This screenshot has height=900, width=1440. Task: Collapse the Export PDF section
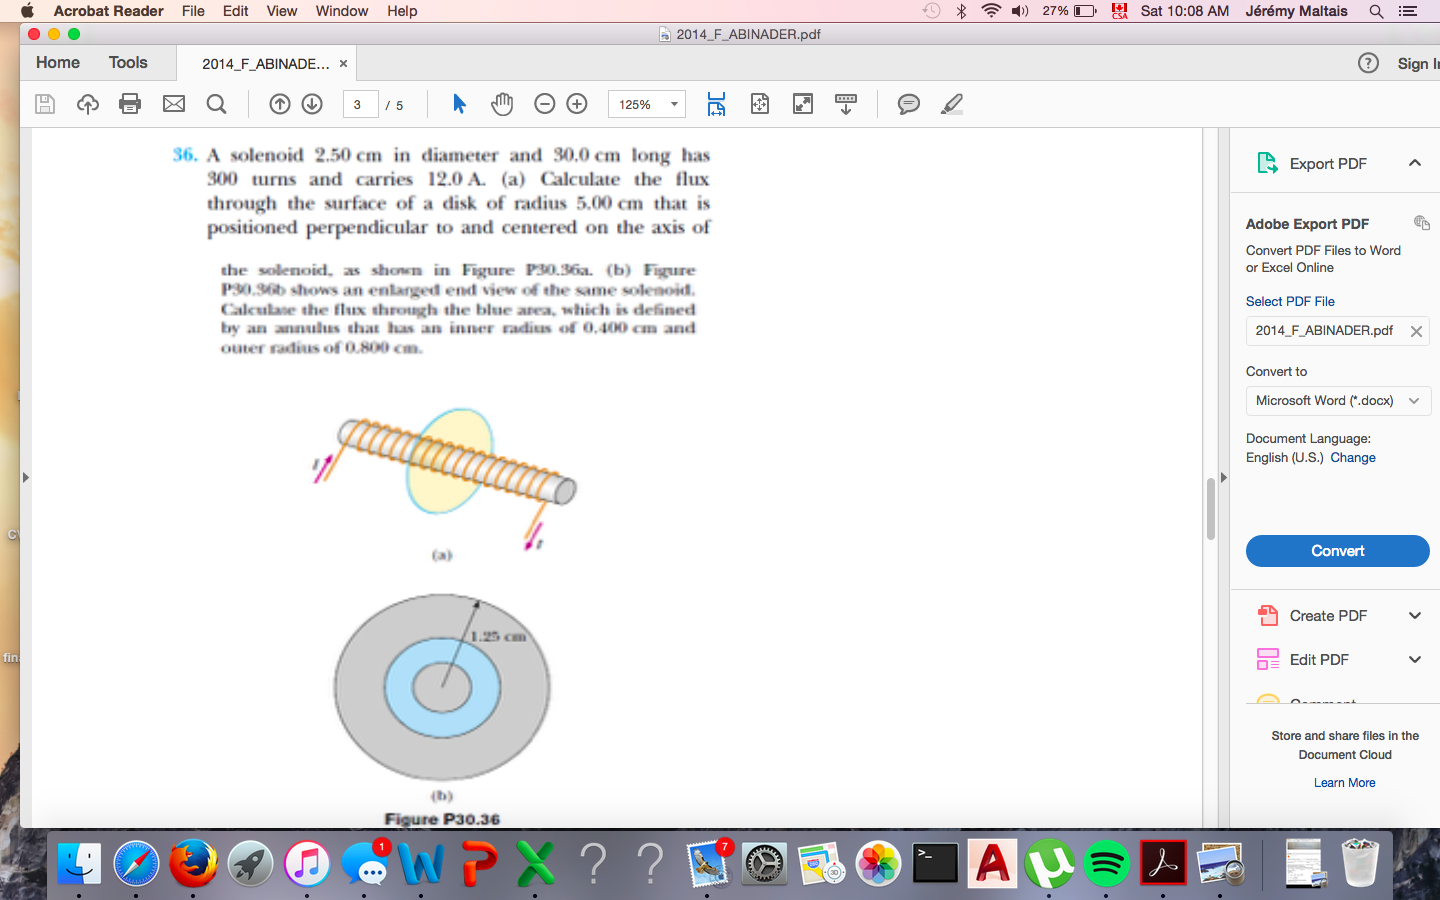[1414, 163]
